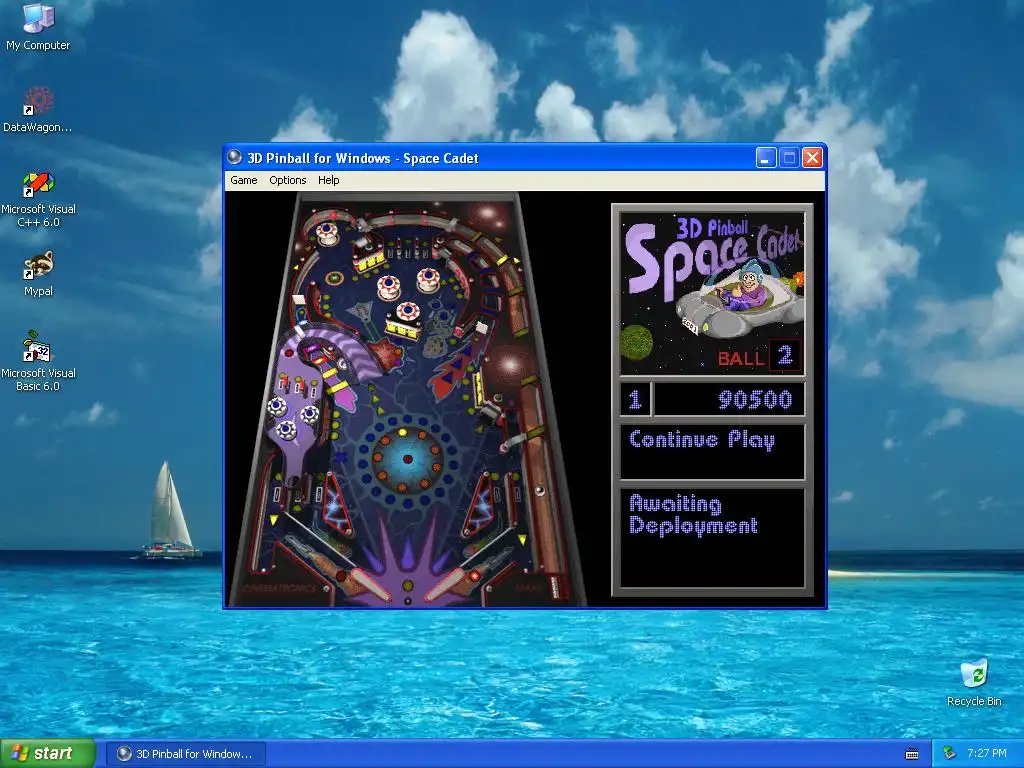Viewport: 1024px width, 768px height.
Task: Click the player number 1 indicator
Action: tap(635, 400)
